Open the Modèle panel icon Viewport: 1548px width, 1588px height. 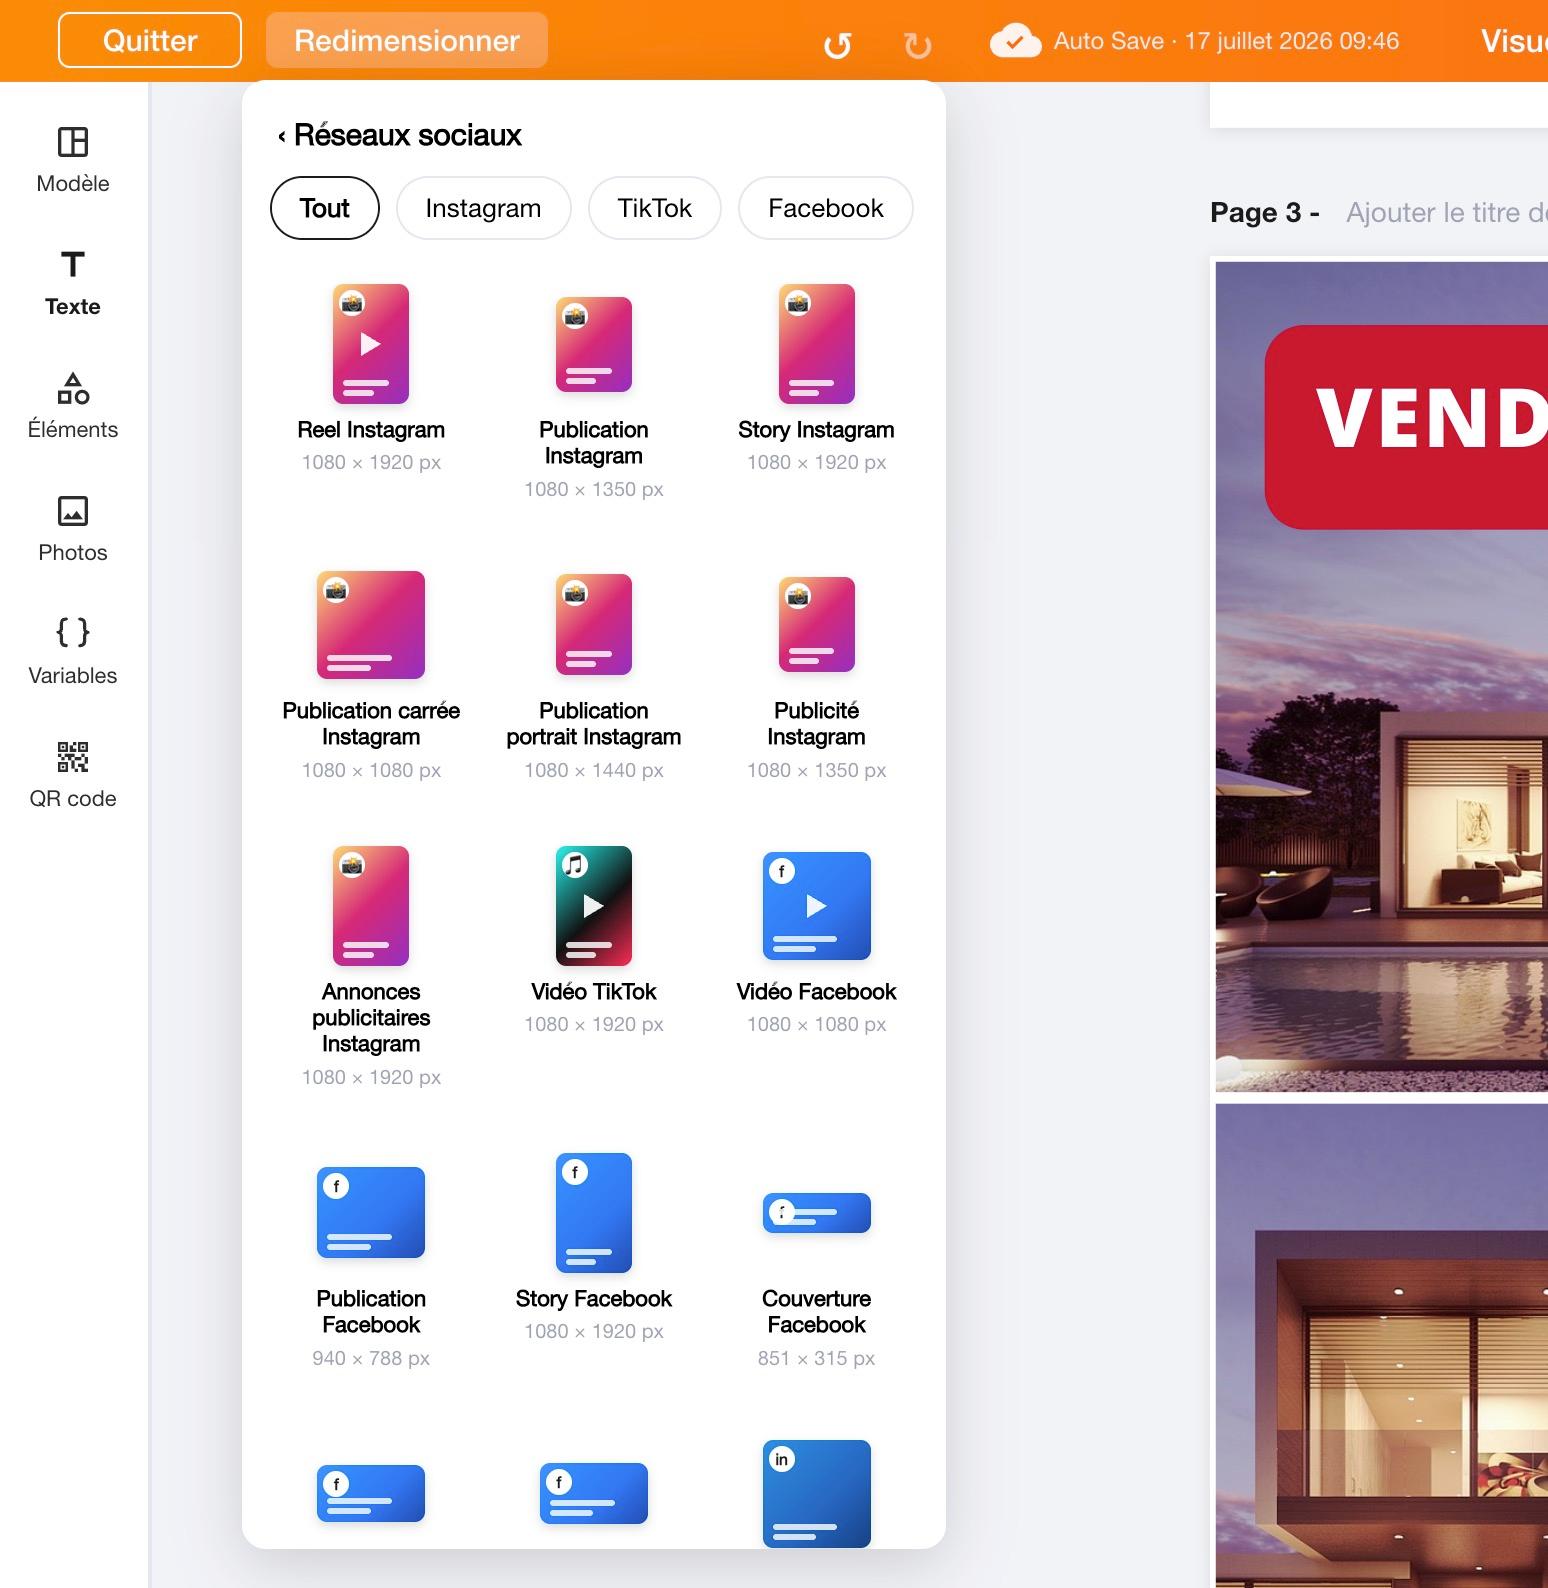[73, 142]
